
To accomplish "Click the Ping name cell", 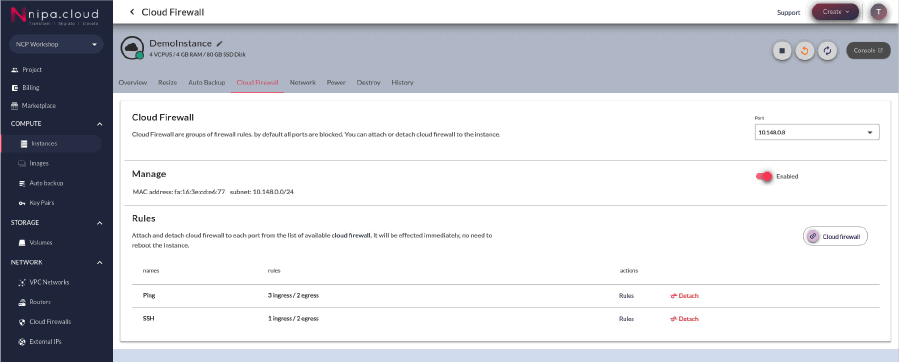I will point(149,295).
